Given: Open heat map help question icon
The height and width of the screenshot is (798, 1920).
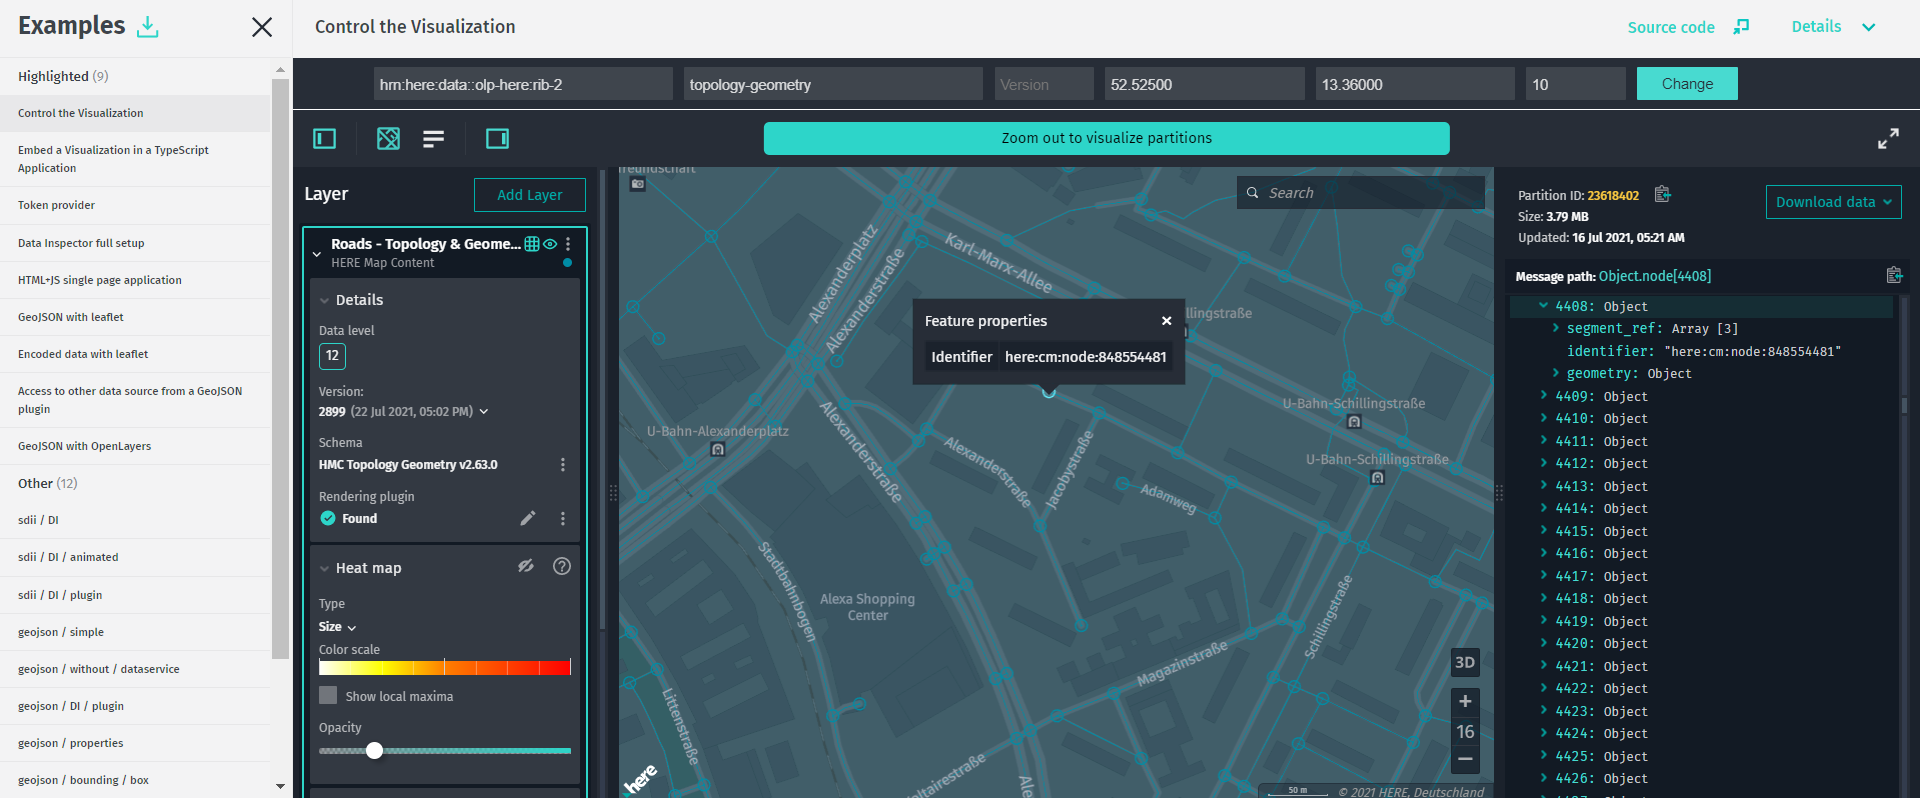Looking at the screenshot, I should (x=562, y=566).
